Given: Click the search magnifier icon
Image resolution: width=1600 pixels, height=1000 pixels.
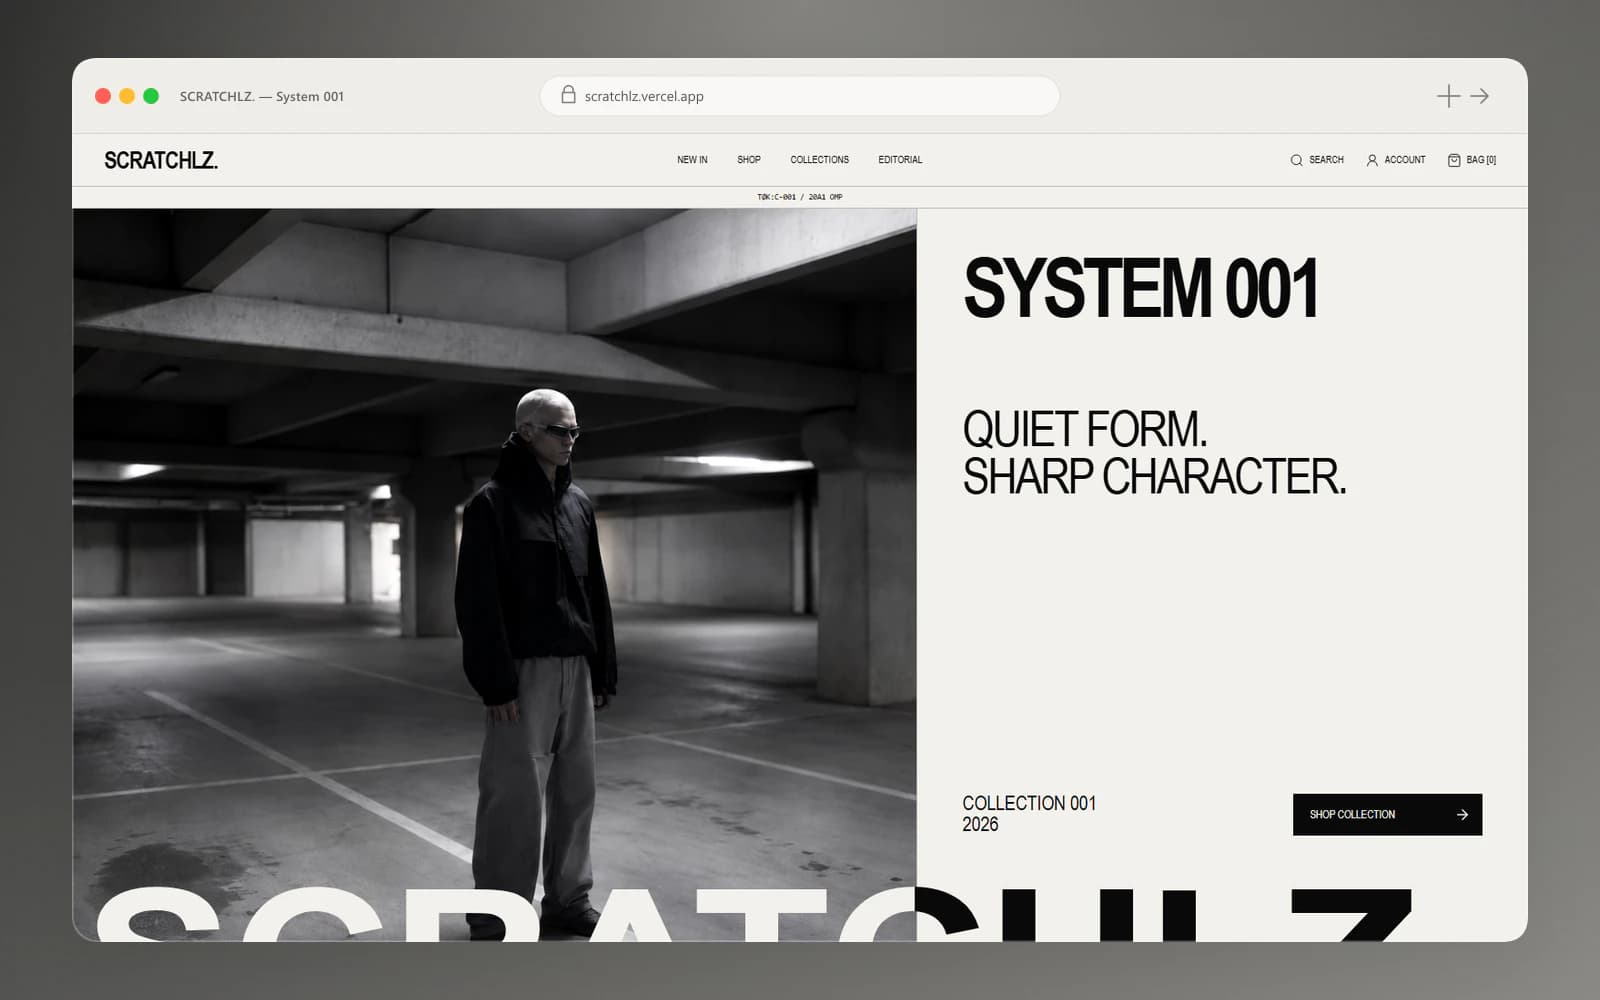Looking at the screenshot, I should (1296, 160).
